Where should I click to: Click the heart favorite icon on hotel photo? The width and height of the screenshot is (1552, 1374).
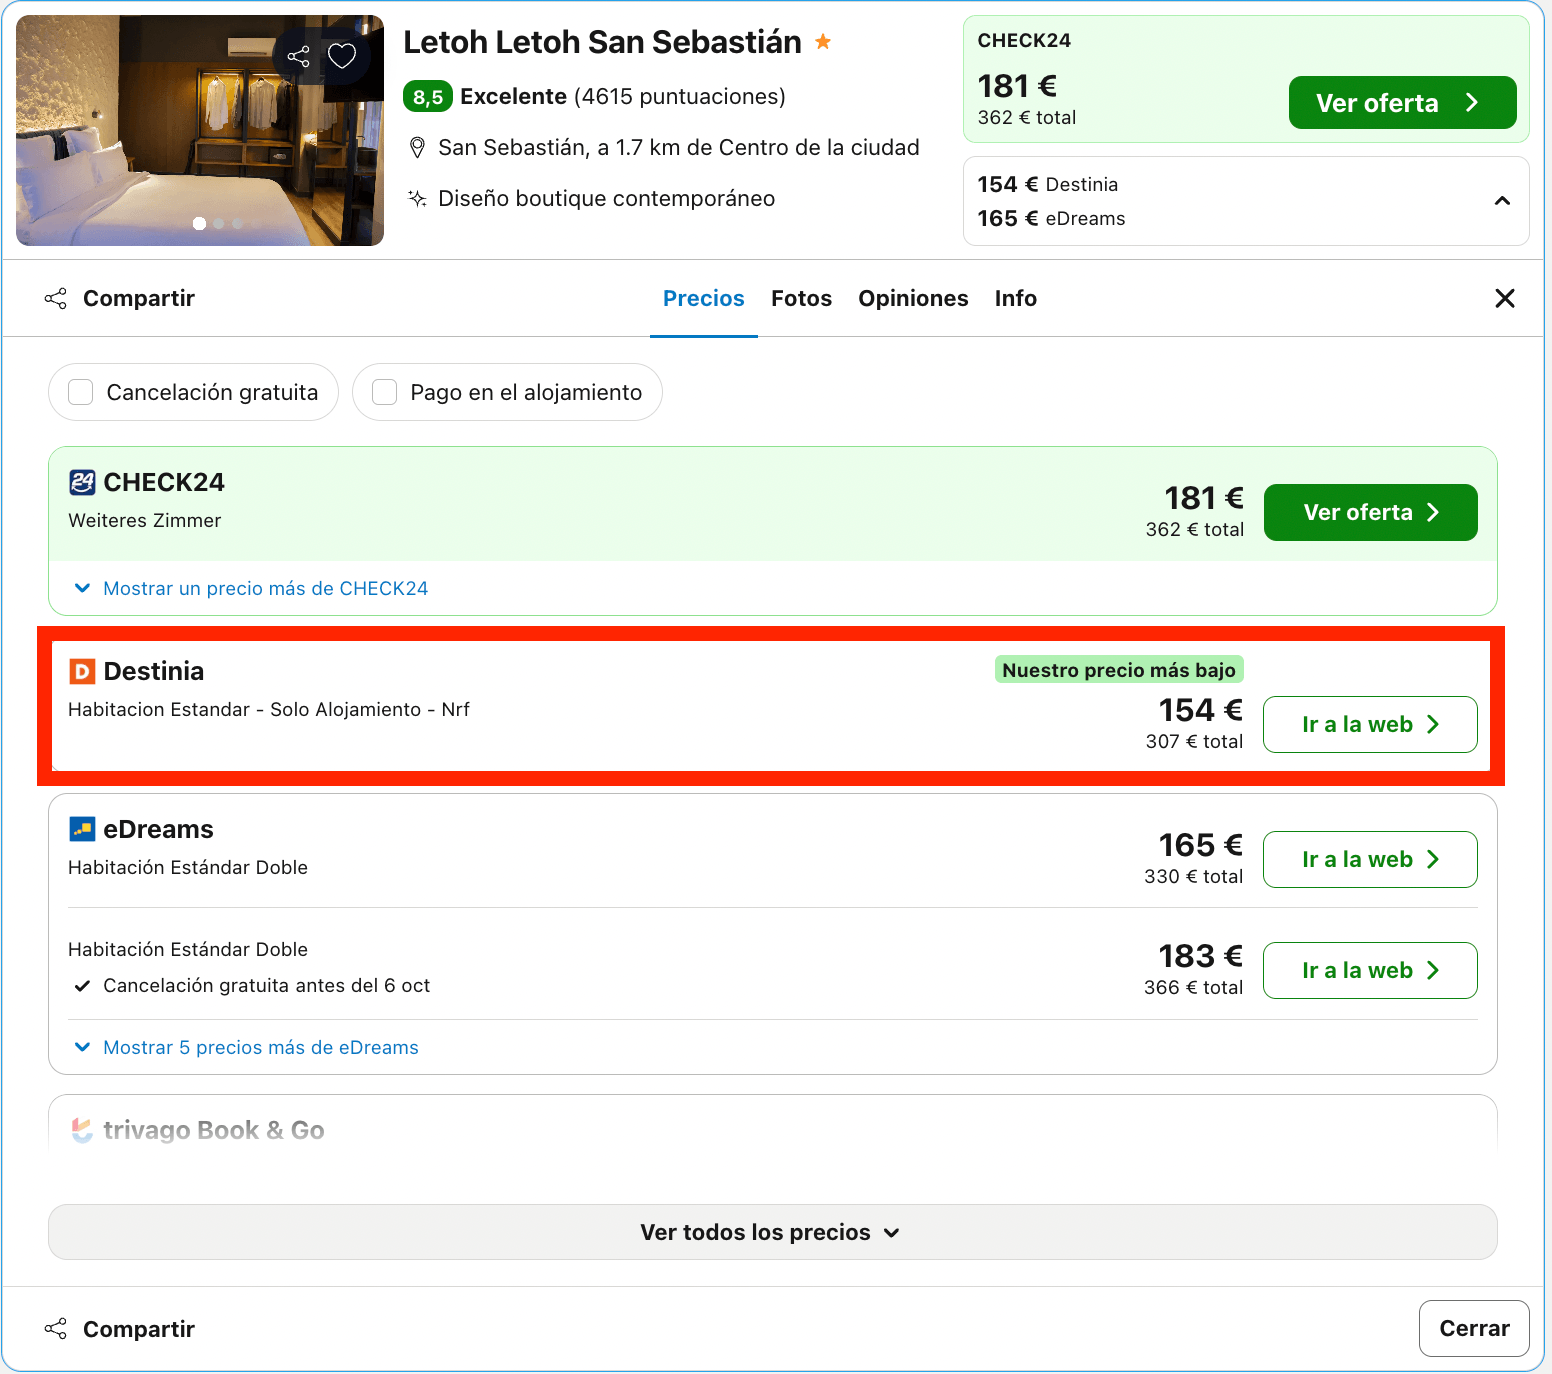[342, 56]
